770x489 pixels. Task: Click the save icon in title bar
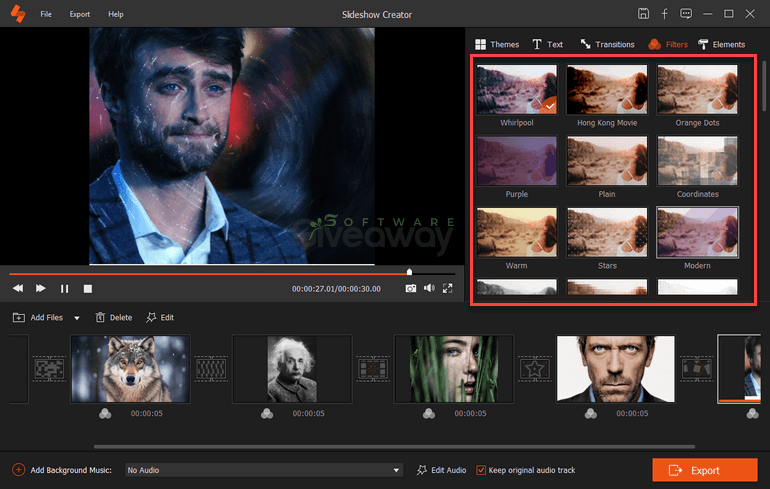[x=643, y=14]
